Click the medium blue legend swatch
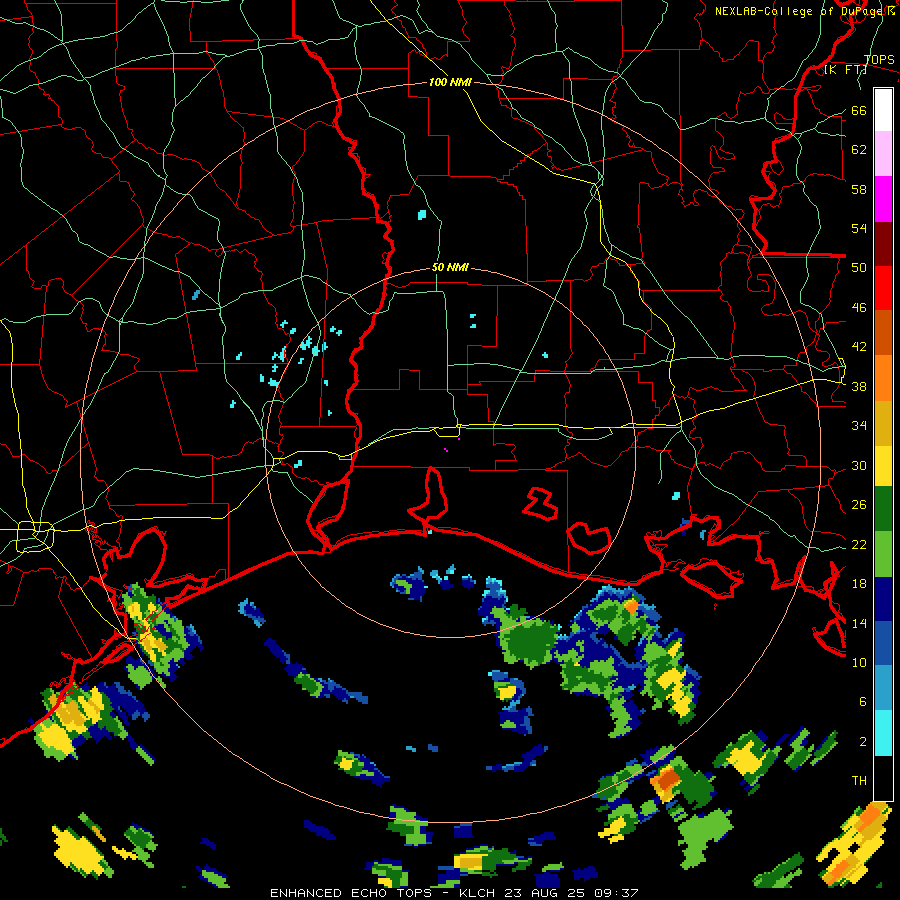This screenshot has height=900, width=900. click(883, 643)
